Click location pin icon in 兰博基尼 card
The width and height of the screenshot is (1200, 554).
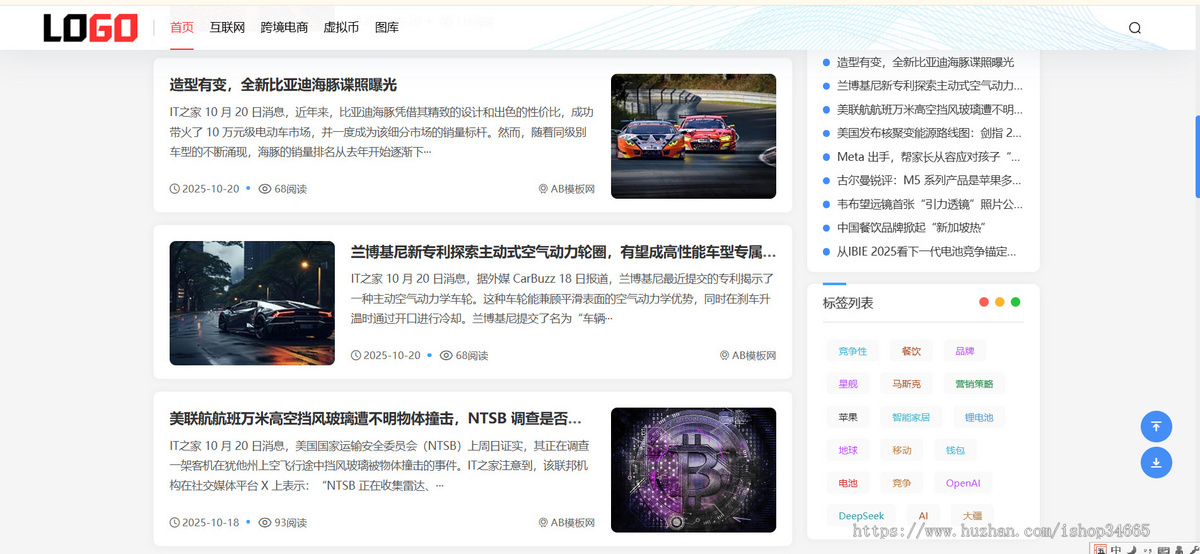[x=725, y=356]
